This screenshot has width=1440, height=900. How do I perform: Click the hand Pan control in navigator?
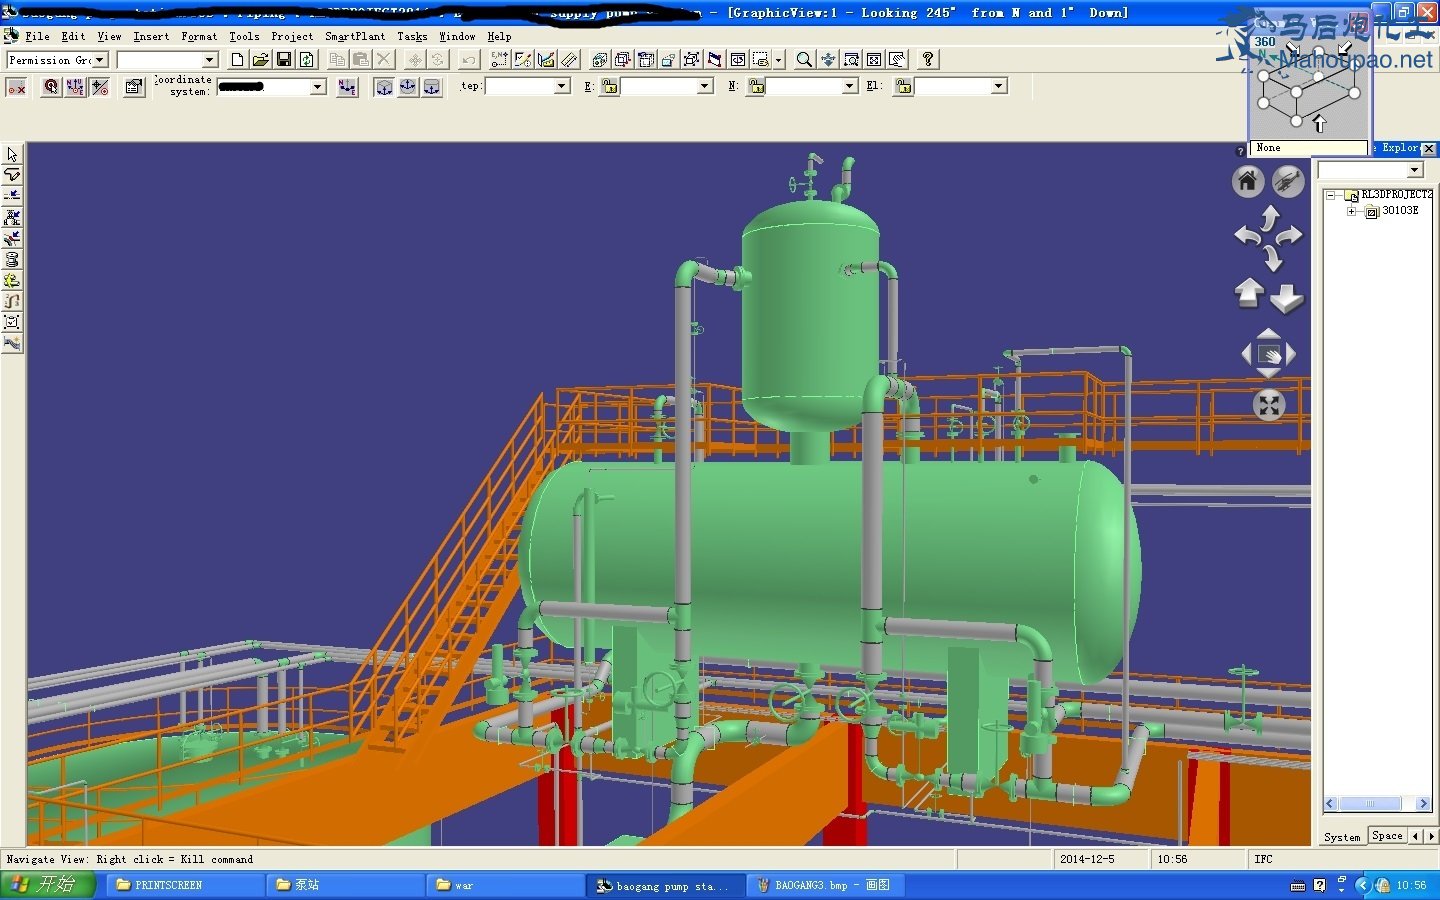click(x=1269, y=354)
